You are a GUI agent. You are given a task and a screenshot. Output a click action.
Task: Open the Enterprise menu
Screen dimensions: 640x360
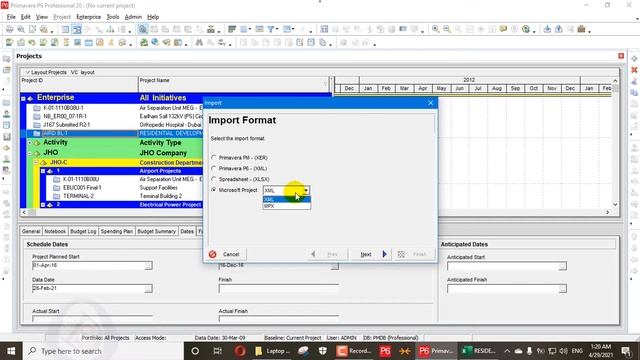(x=89, y=17)
